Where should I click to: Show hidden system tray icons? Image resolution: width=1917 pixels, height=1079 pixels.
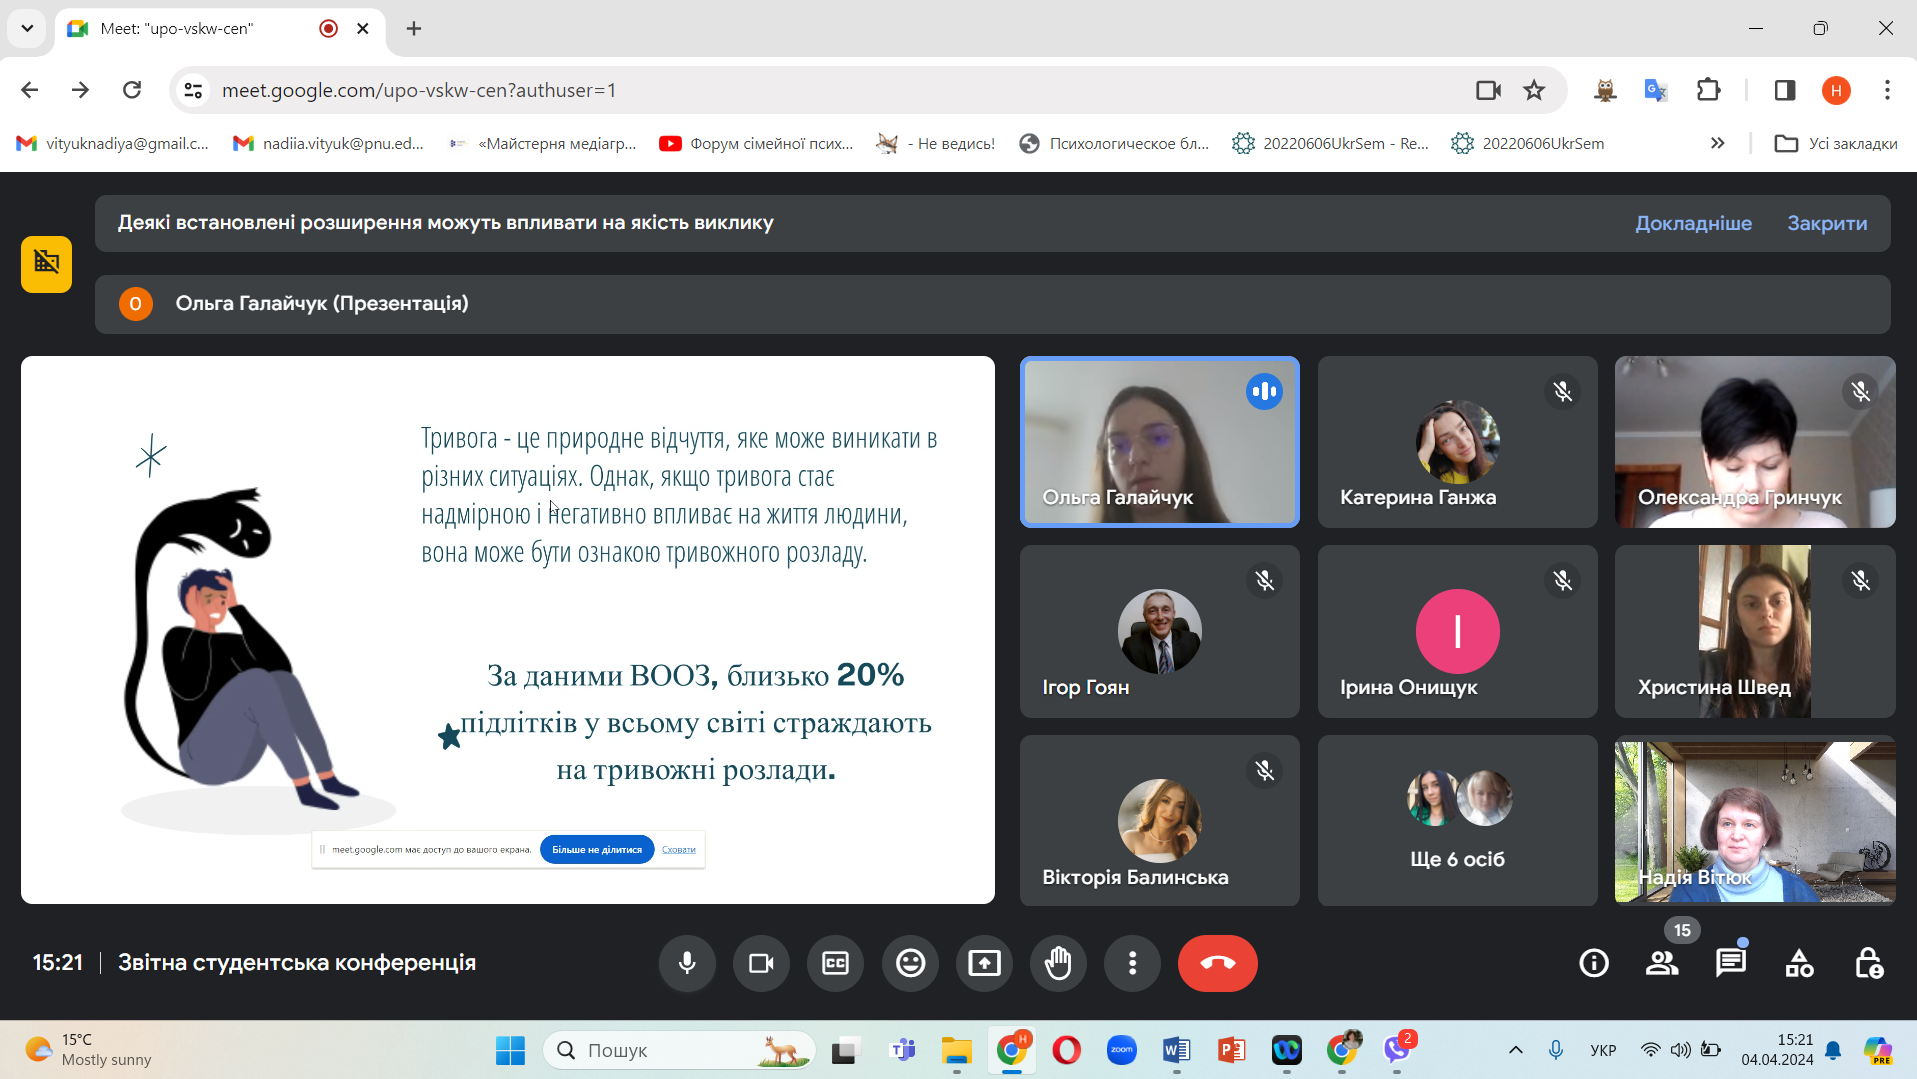pos(1516,1050)
